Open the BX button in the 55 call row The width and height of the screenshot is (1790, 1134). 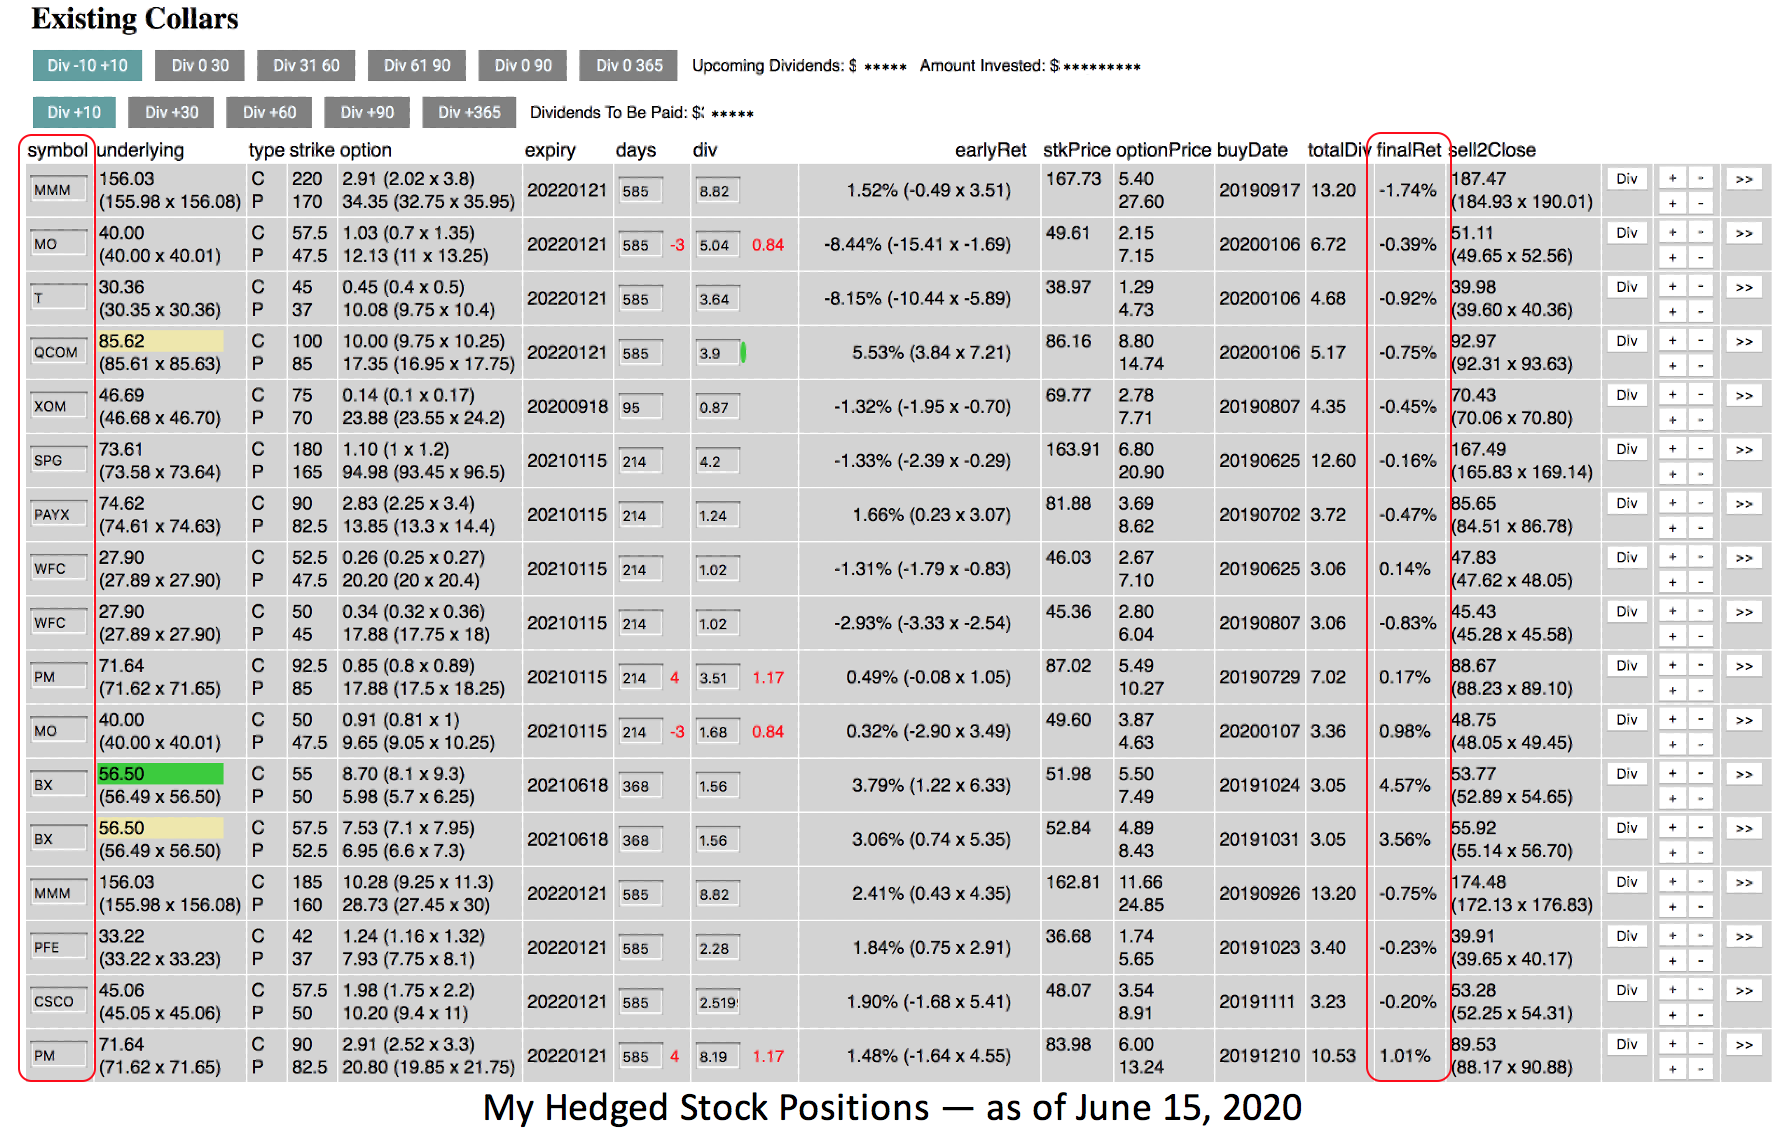pyautogui.click(x=58, y=785)
